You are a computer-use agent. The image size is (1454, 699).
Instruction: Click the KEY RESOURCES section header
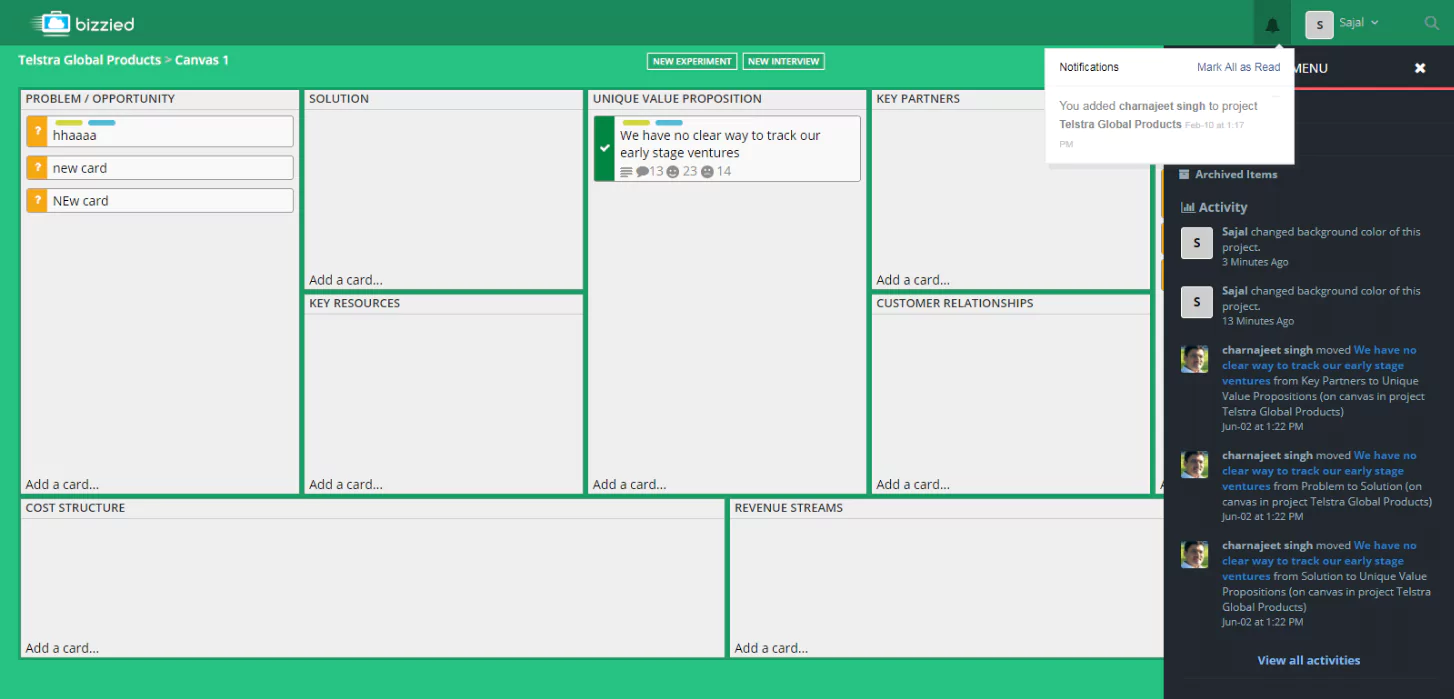[x=354, y=303]
